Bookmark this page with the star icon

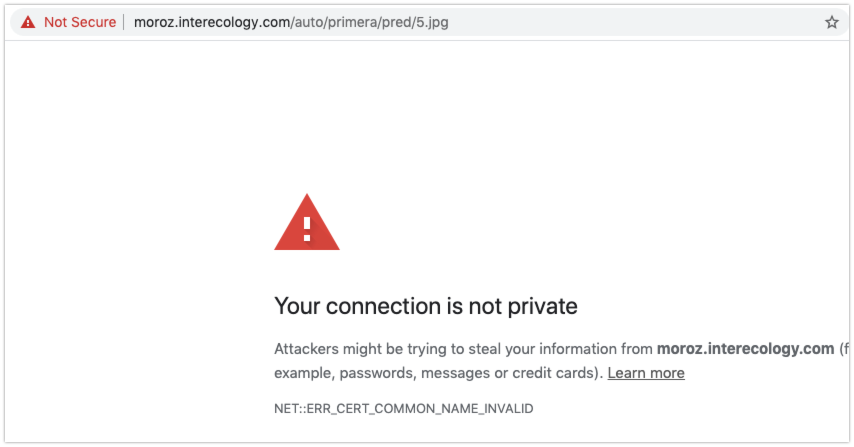pos(831,22)
